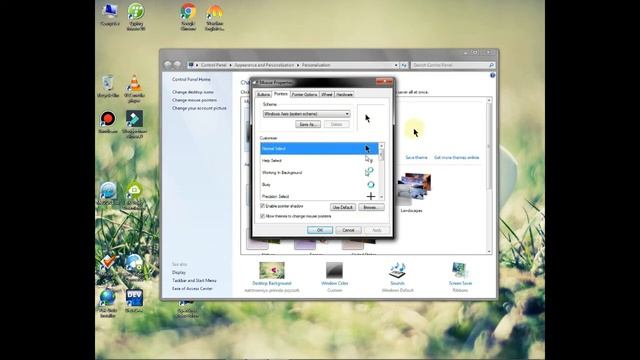Viewport: 640px width, 360px height.
Task: Click the Browse button
Action: 371,207
